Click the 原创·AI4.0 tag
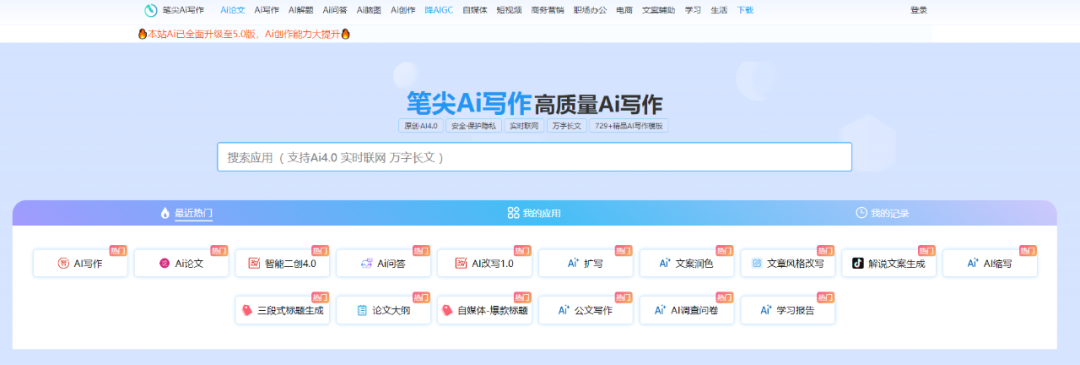The height and width of the screenshot is (365, 1080). pos(421,127)
